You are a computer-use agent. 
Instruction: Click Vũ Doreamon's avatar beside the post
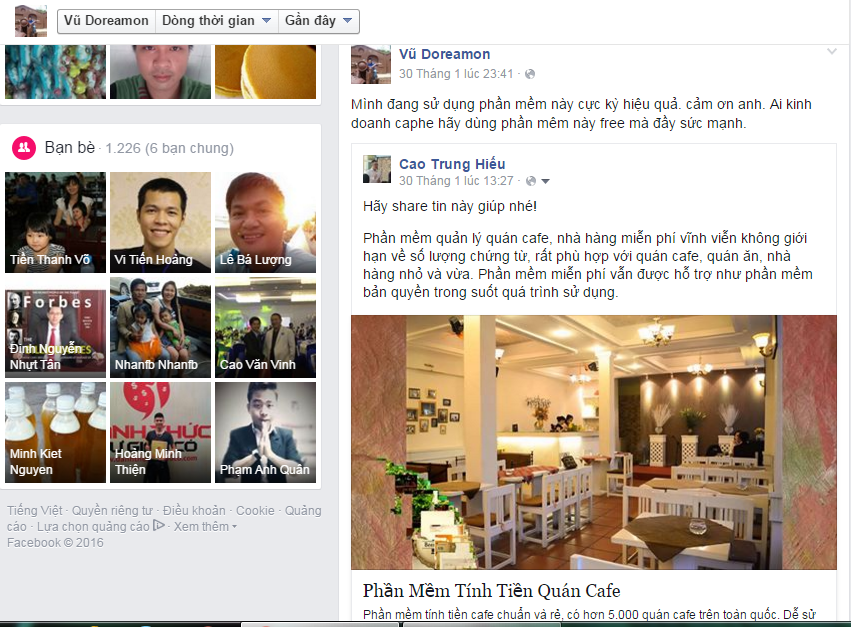[371, 64]
